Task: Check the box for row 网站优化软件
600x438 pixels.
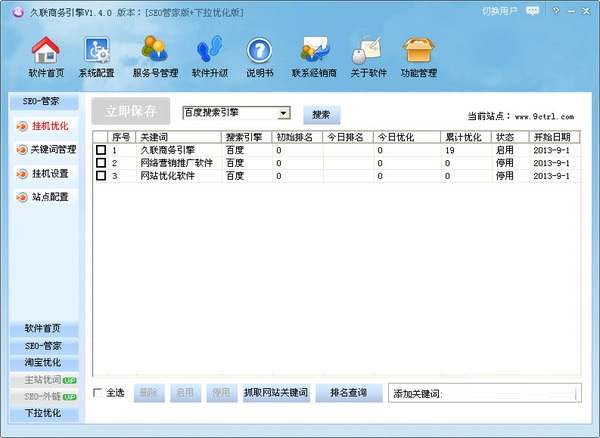Action: [101, 176]
